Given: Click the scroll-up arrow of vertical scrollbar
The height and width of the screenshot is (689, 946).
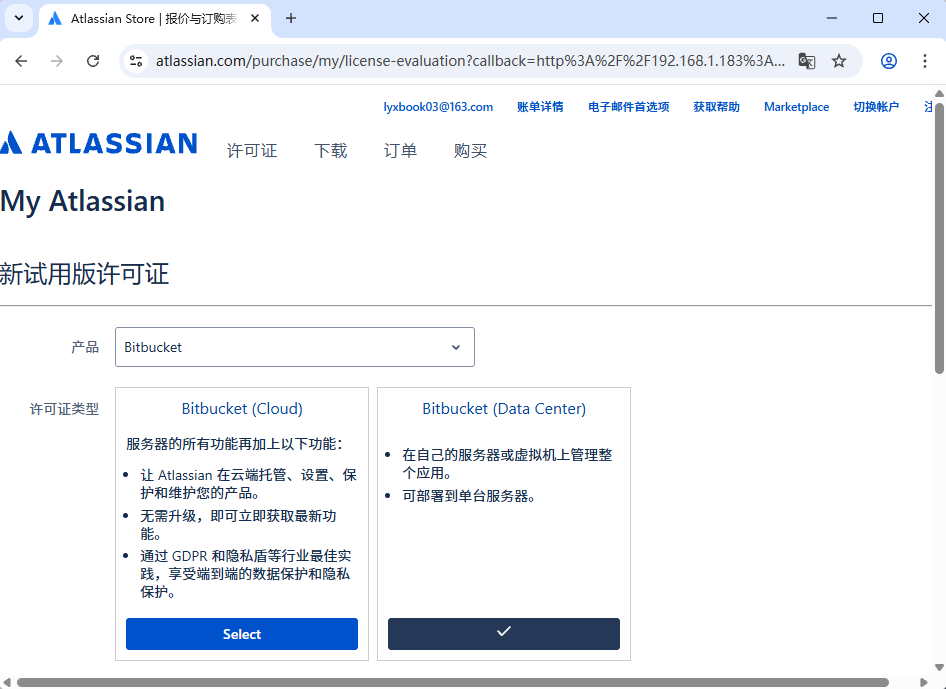Looking at the screenshot, I should [x=939, y=94].
